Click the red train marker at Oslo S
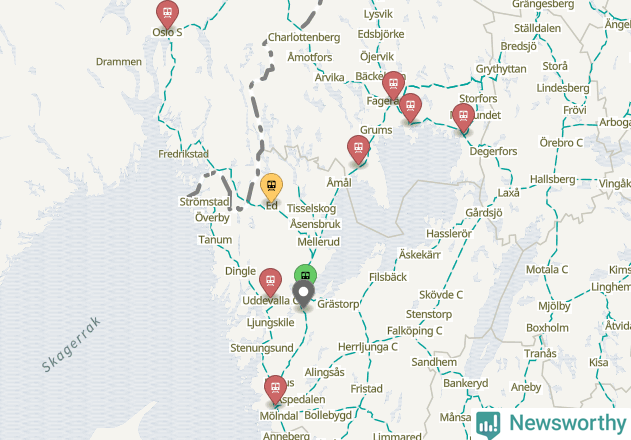 [x=167, y=13]
